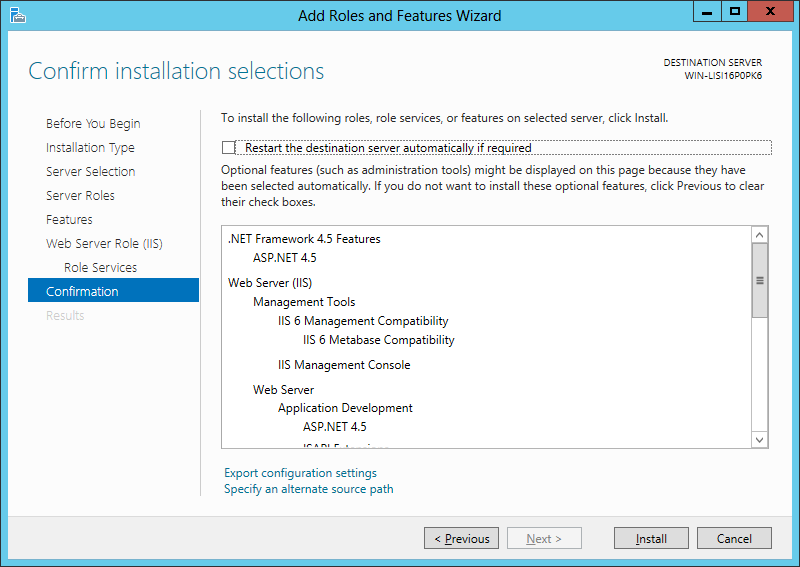Select IIS 6 Management Compatibility entry
Screen dimensions: 800x567
tap(363, 321)
